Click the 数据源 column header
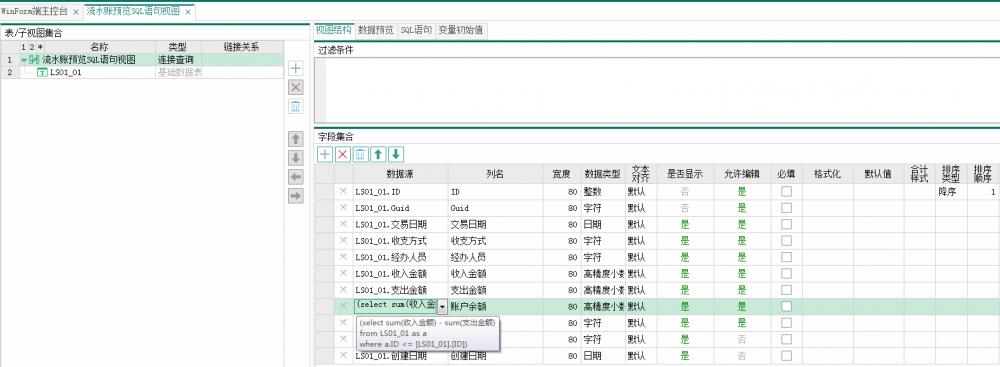The image size is (1000, 367). (401, 174)
